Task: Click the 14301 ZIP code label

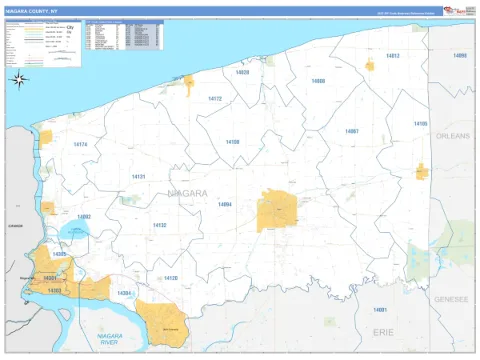Action: 50,278
